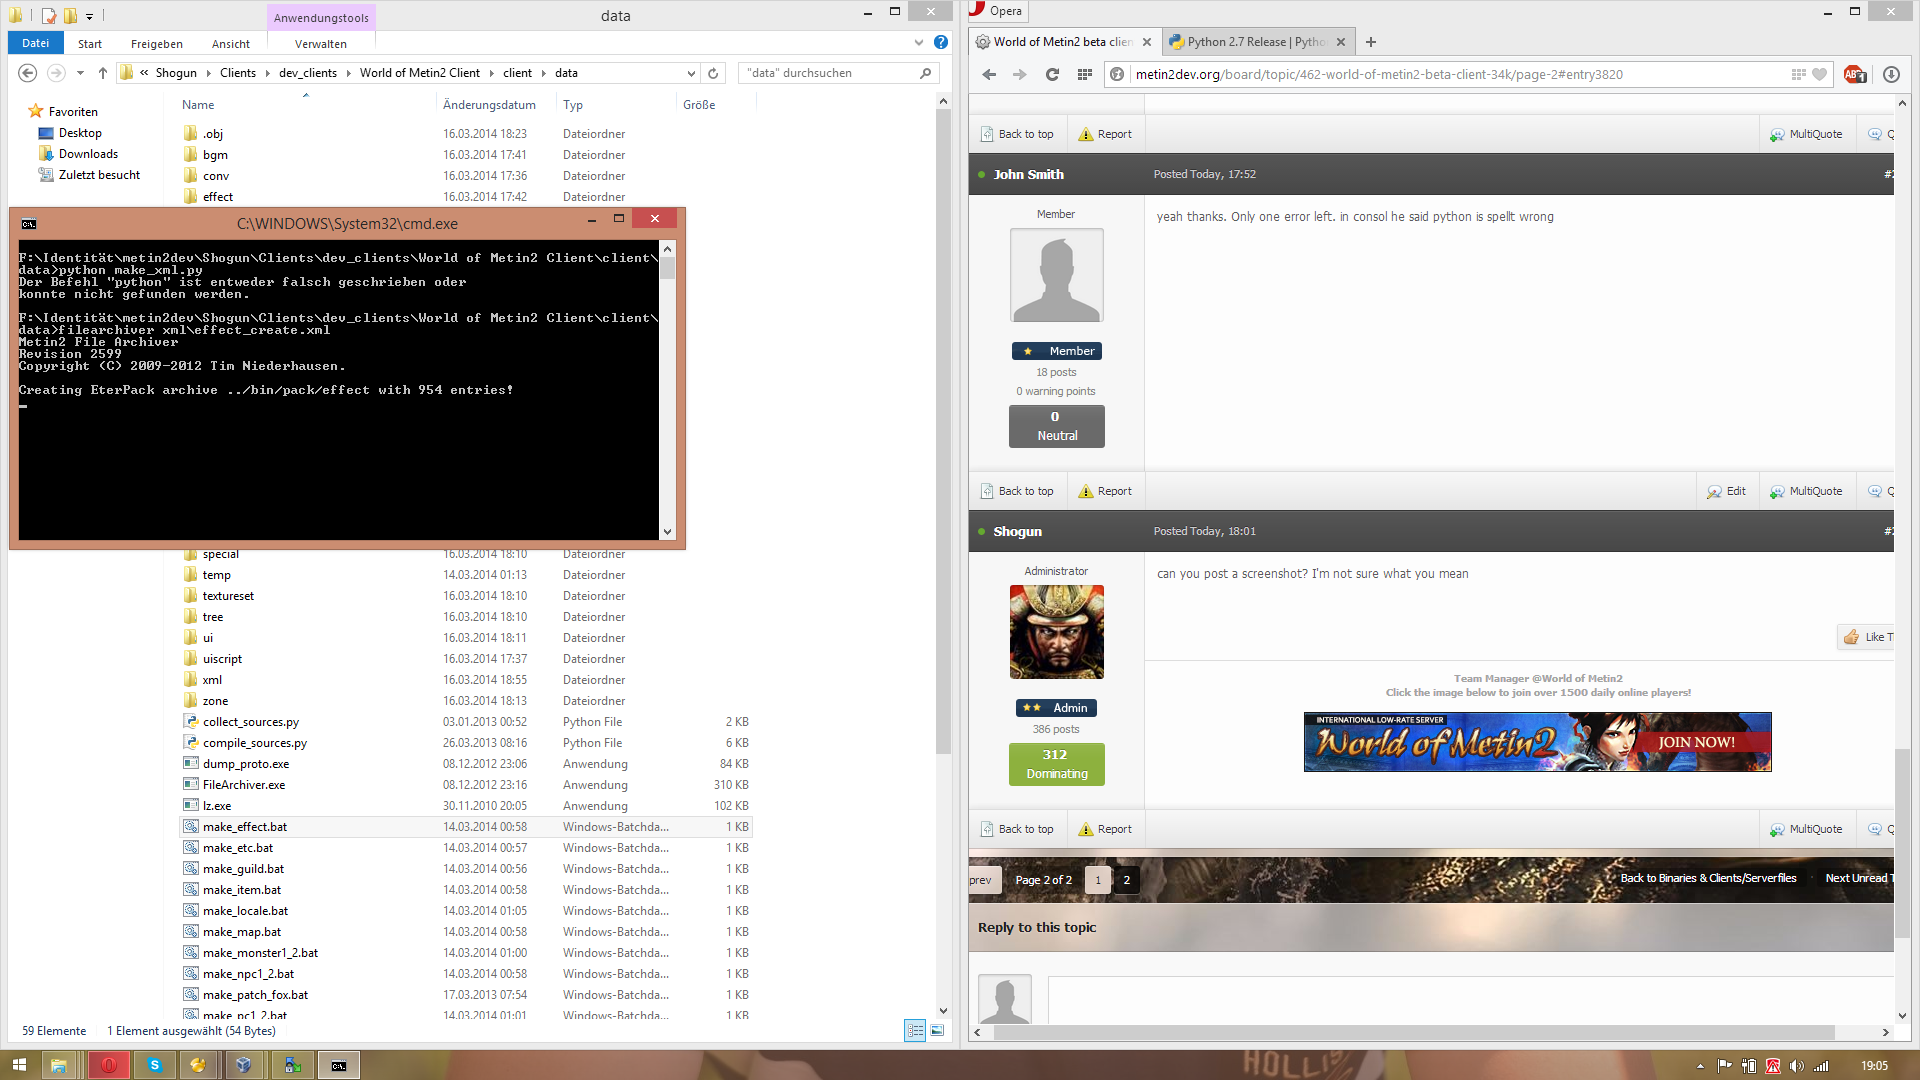This screenshot has height=1080, width=1920.
Task: Open the Verwalten ribbon tab
Action: 321,44
